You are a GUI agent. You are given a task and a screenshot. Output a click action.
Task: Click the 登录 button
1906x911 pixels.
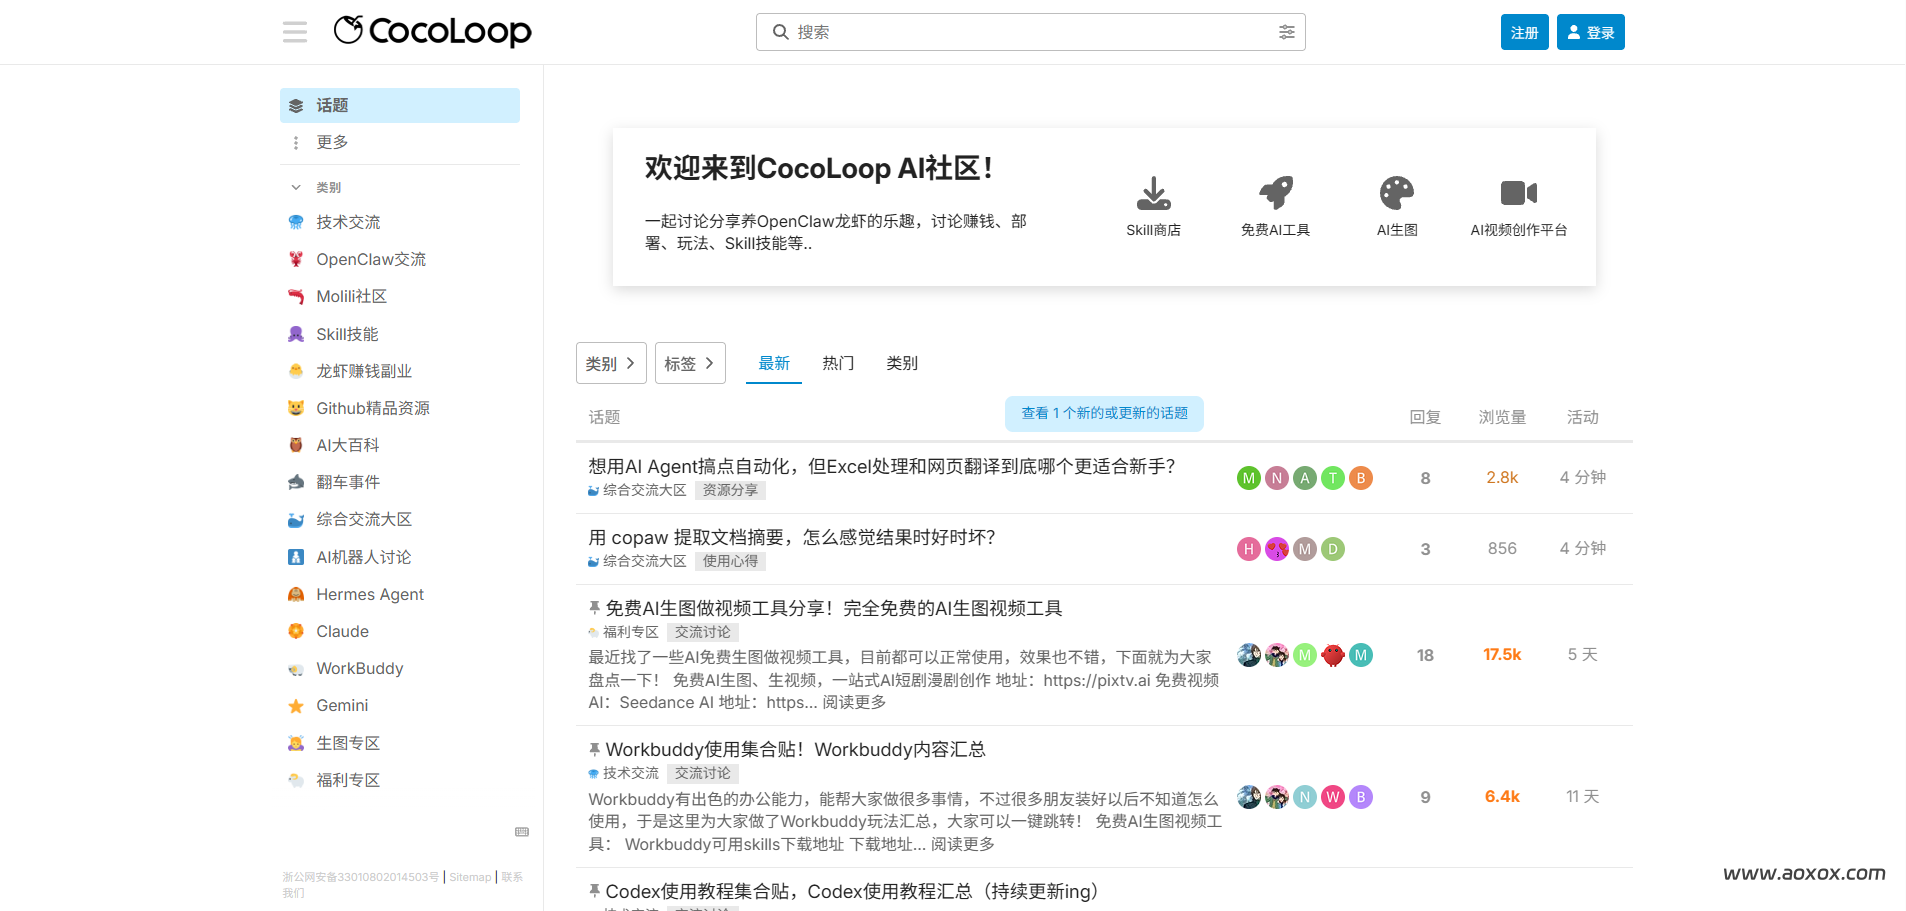coord(1590,32)
